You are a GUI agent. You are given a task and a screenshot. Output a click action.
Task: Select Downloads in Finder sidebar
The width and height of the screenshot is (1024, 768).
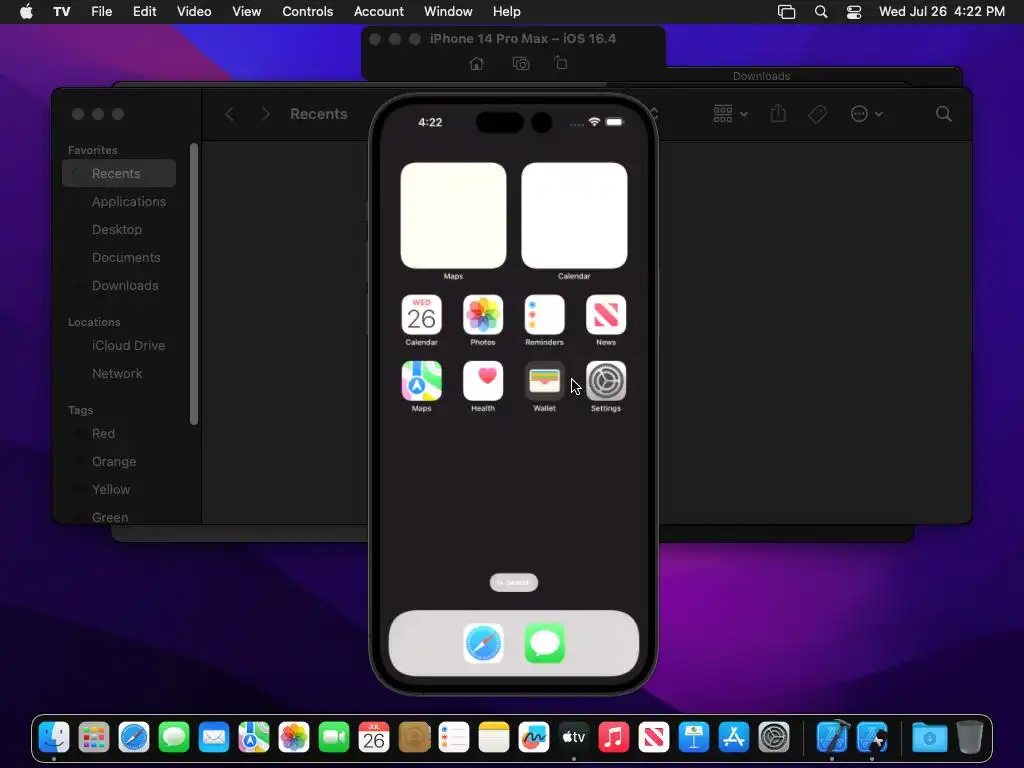[x=119, y=286]
